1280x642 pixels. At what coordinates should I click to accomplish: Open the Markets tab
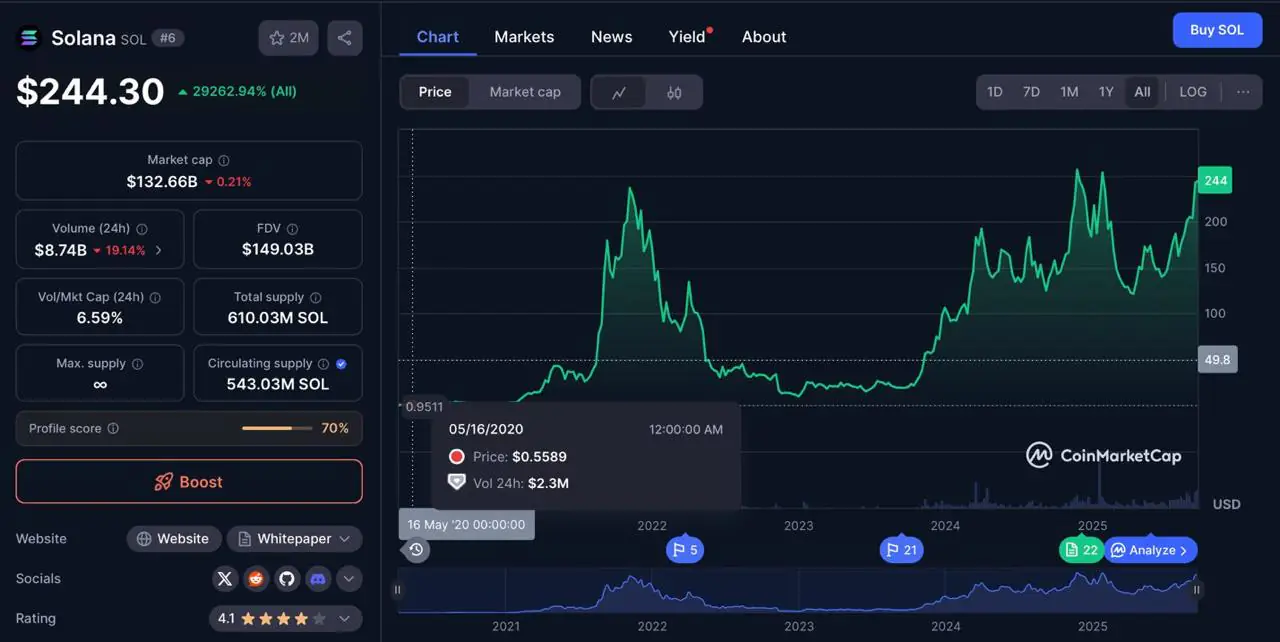524,37
